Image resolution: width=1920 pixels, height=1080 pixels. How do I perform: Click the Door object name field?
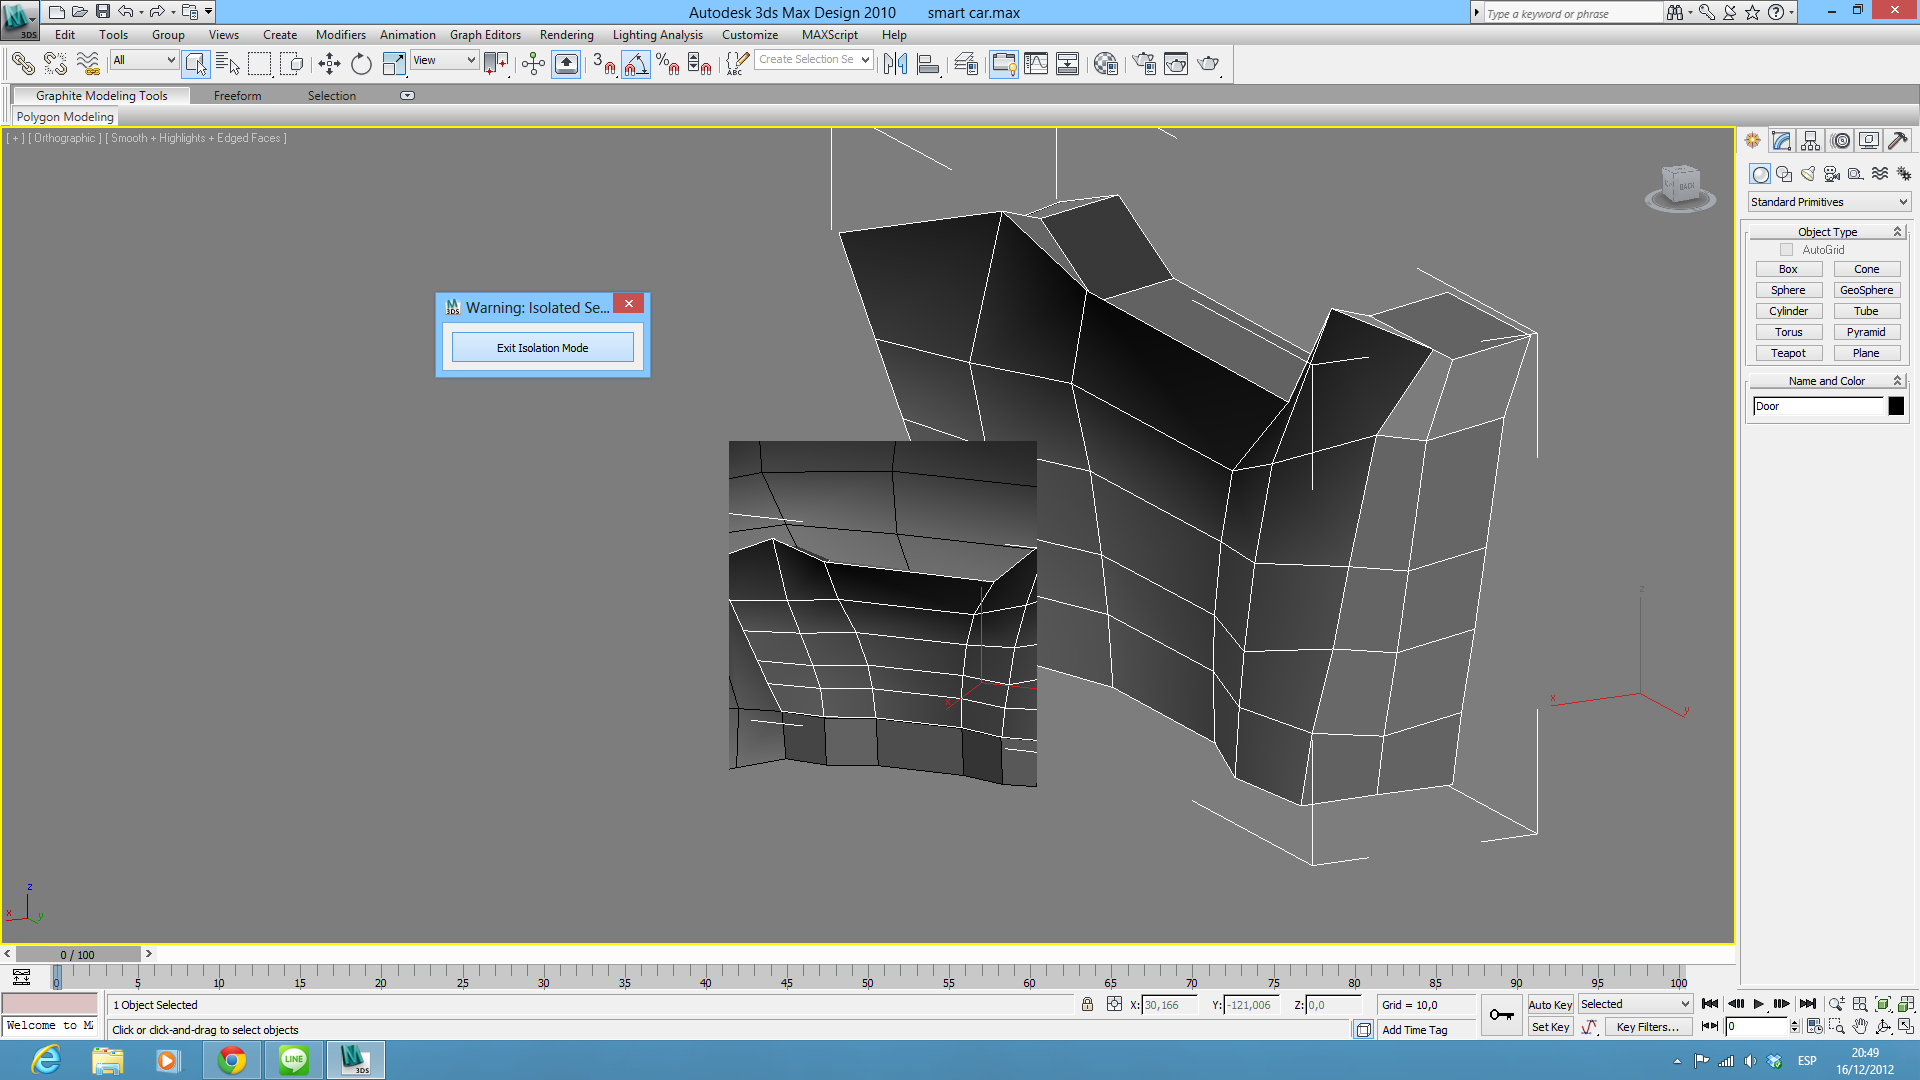tap(1817, 406)
